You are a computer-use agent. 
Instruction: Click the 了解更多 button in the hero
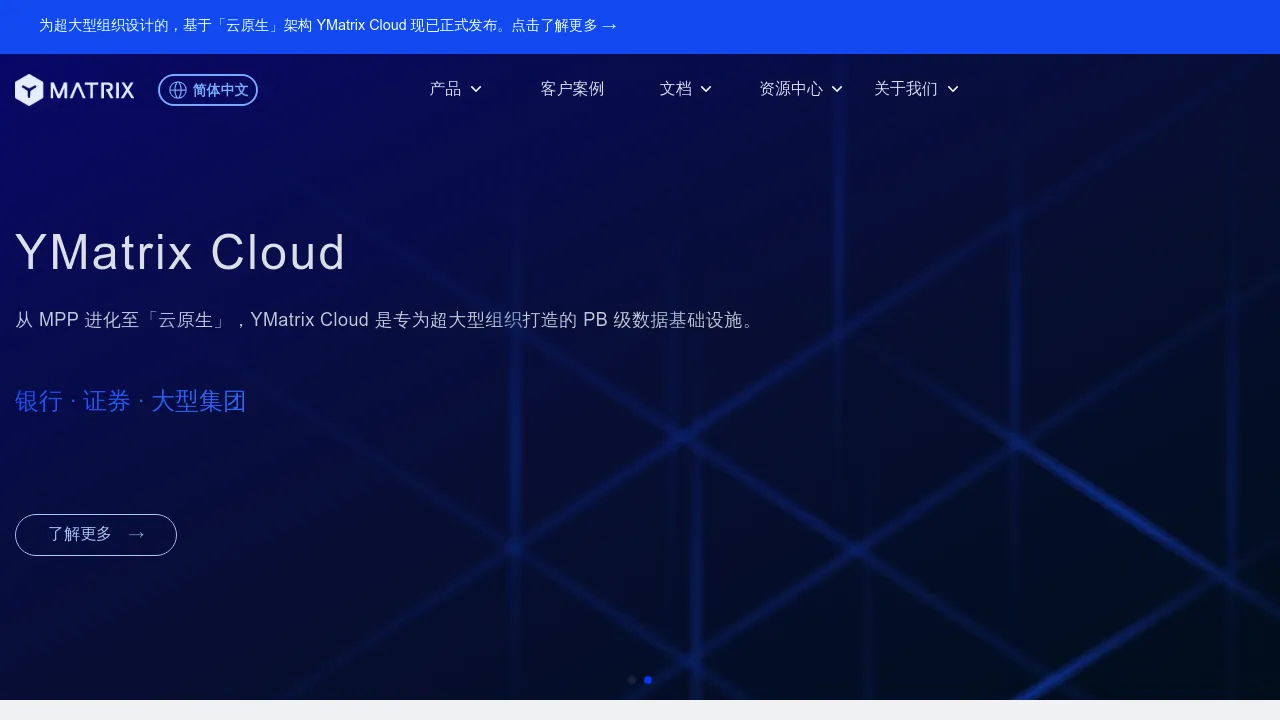tap(96, 535)
